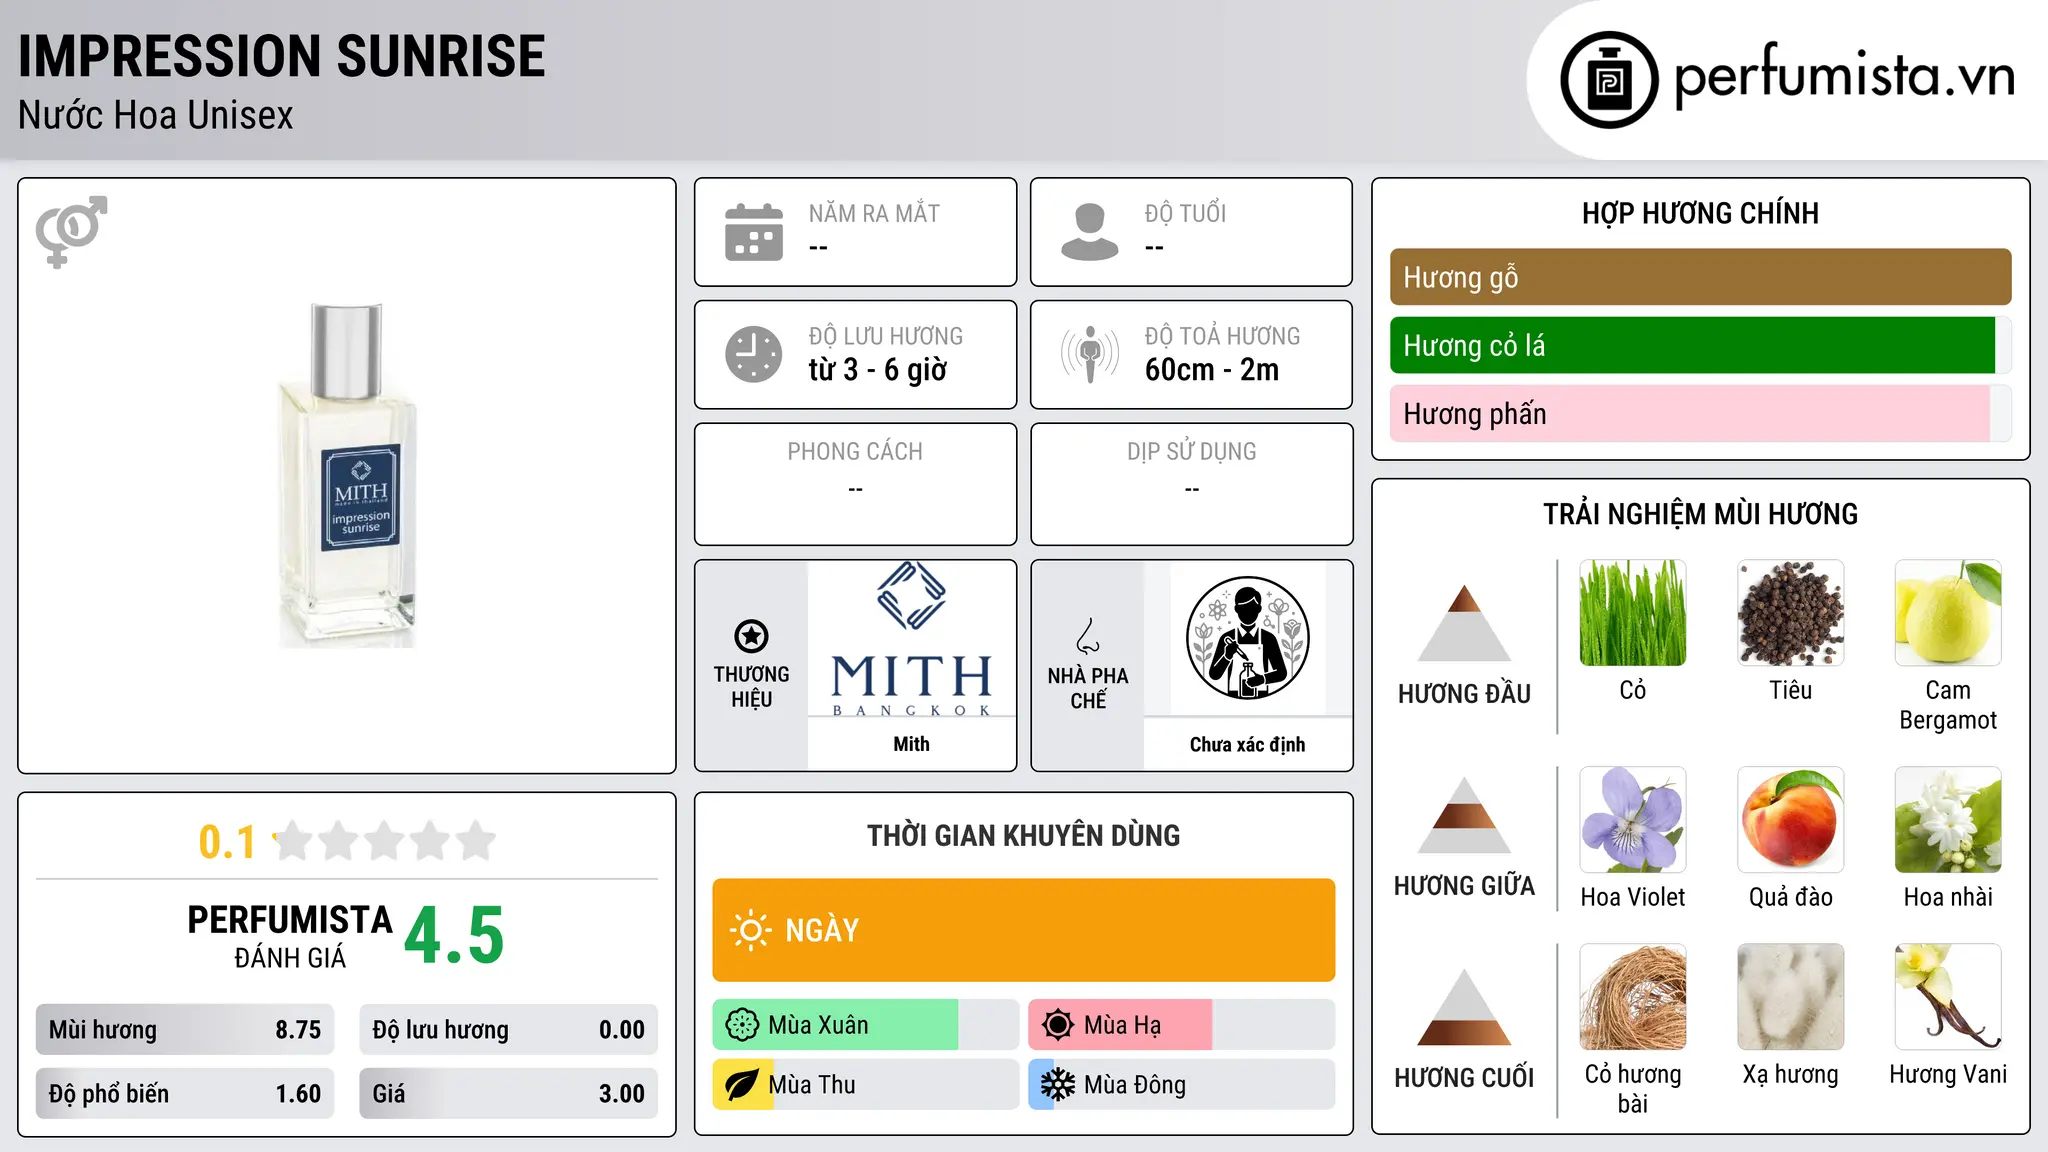Viewport: 2048px width, 1152px height.
Task: Click the 60cm - 2m sillage value
Action: click(x=1212, y=370)
